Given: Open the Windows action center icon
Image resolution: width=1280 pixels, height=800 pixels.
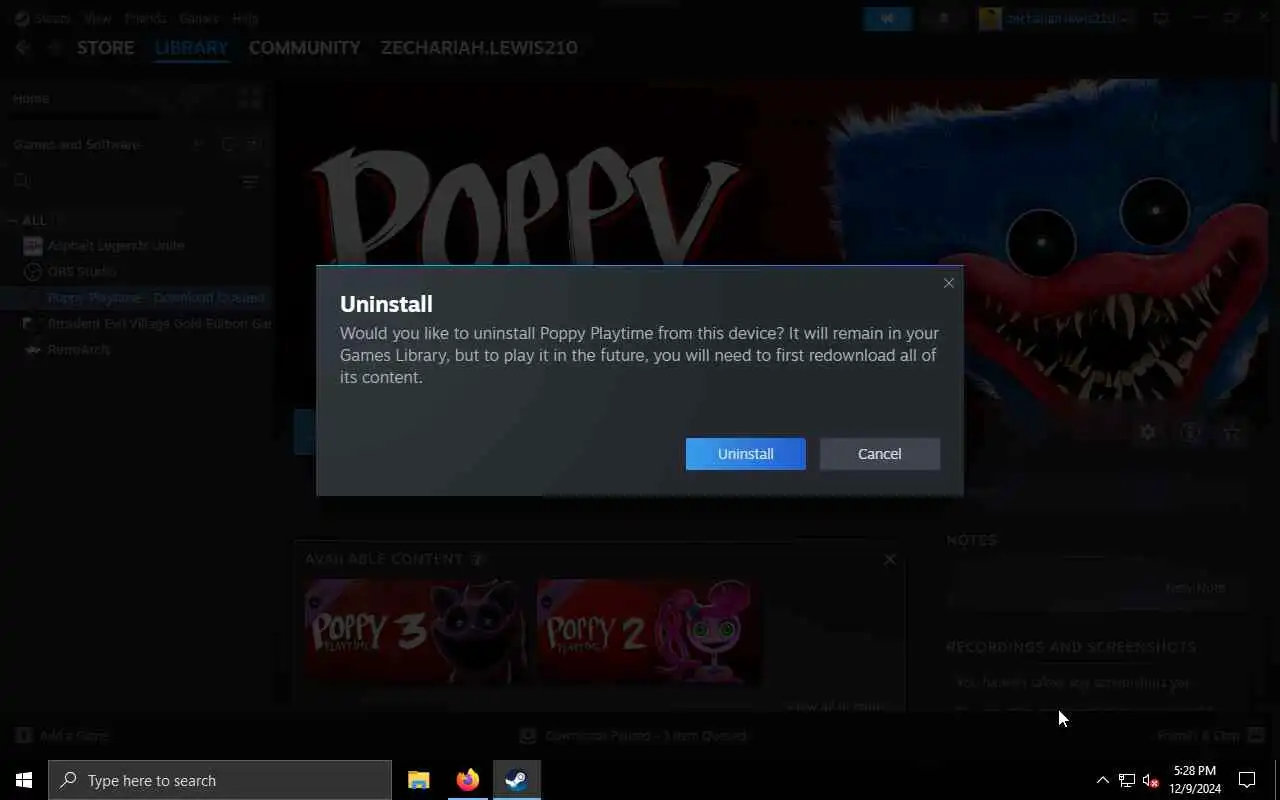Looking at the screenshot, I should click(x=1247, y=780).
